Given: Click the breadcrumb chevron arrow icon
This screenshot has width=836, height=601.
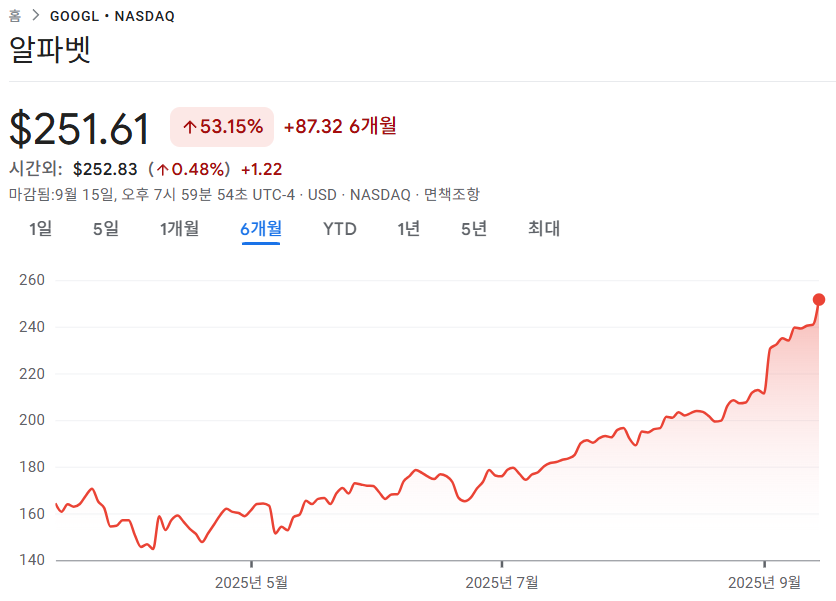Looking at the screenshot, I should click(x=36, y=15).
